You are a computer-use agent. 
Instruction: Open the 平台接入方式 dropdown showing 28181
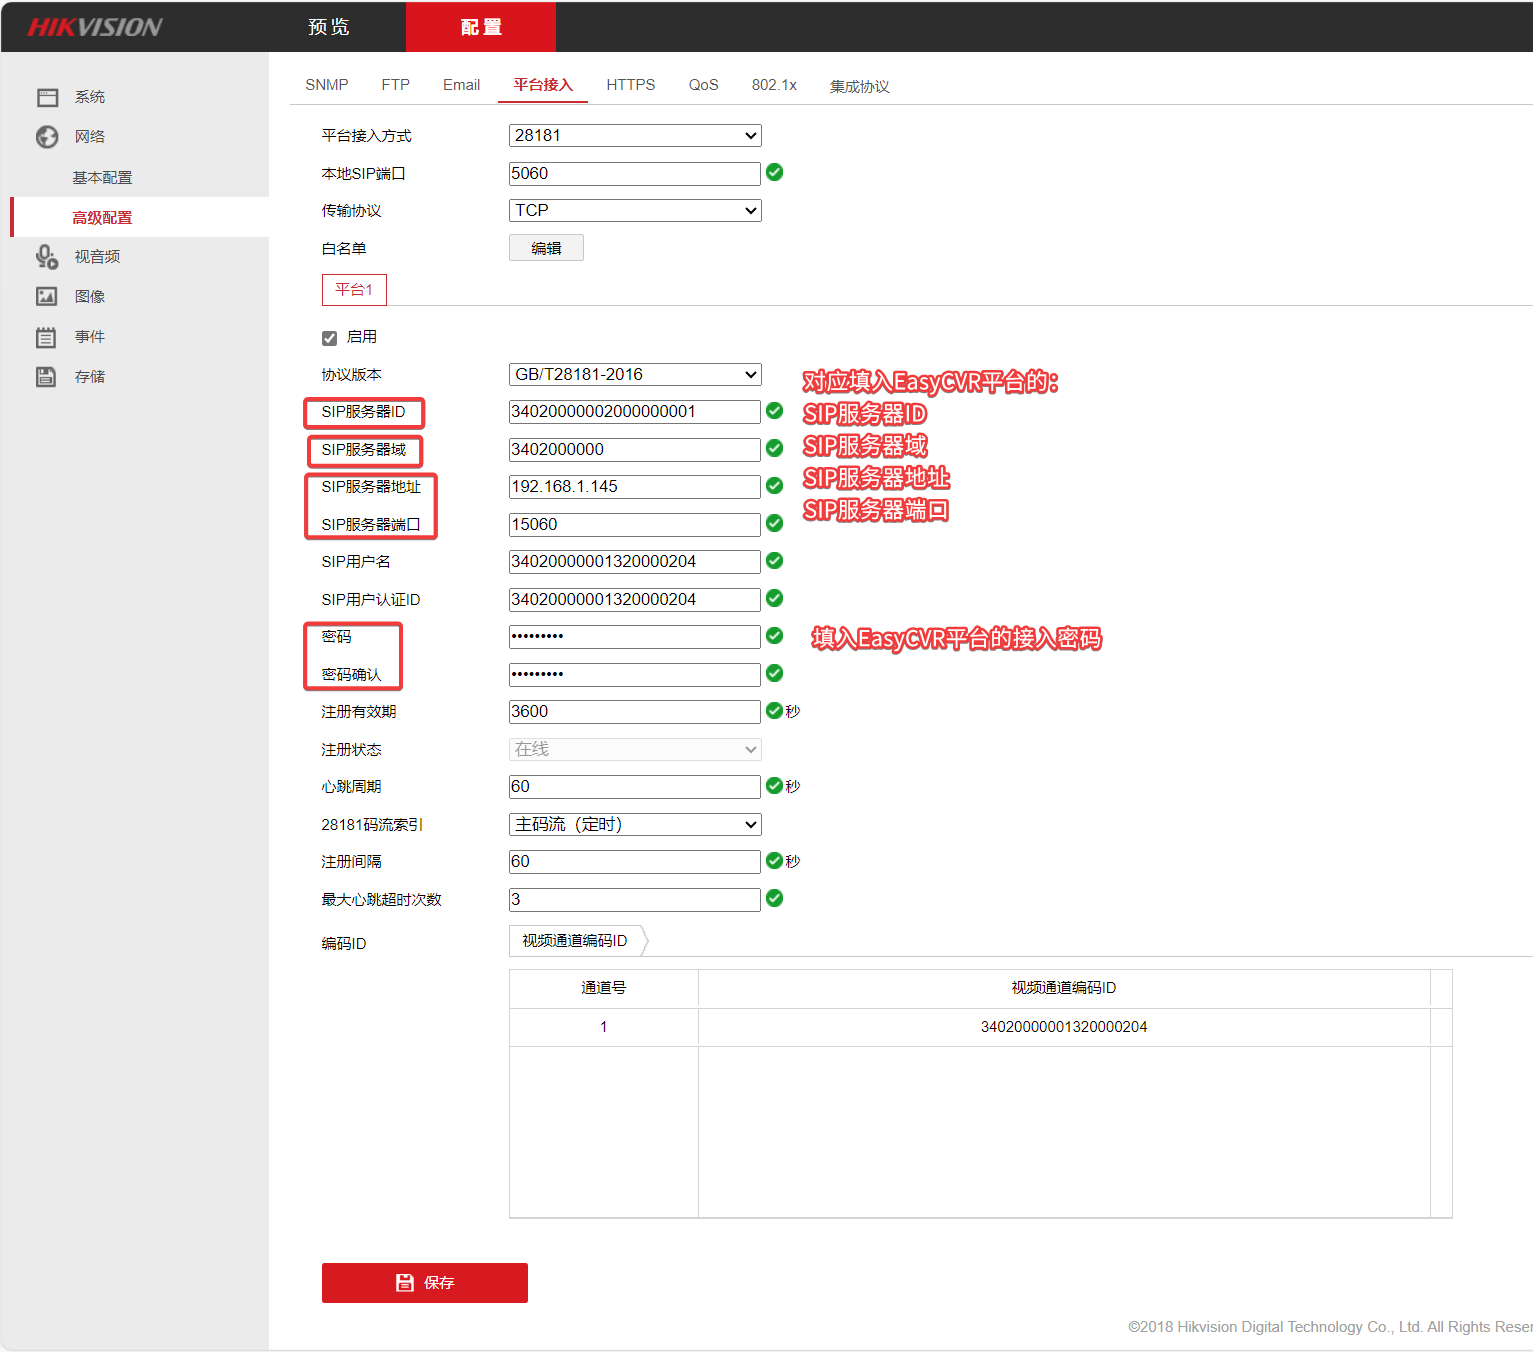click(635, 136)
